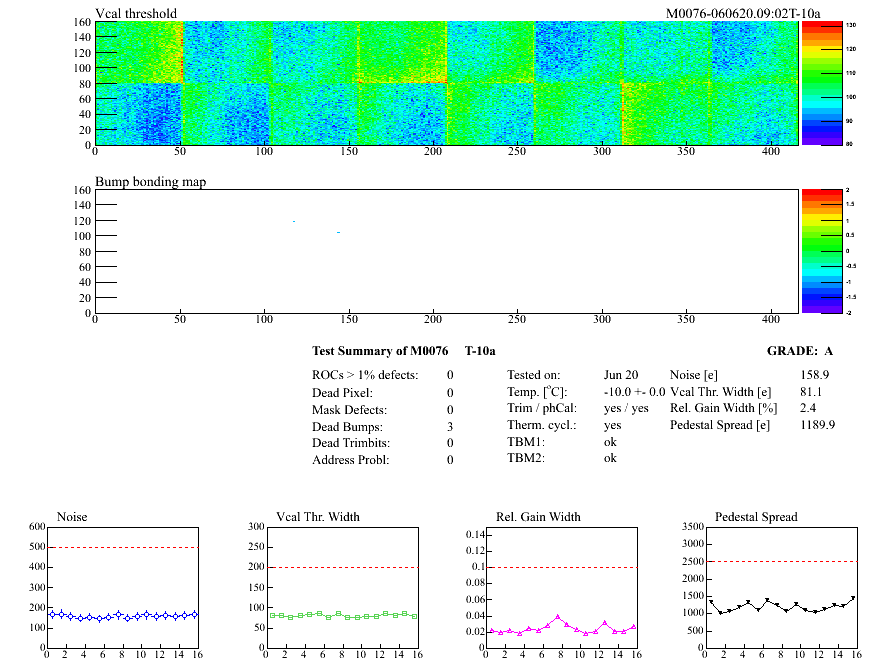Screen dimensions: 896x672
Task: Click the Vcal threshold plot title
Action: click(136, 13)
